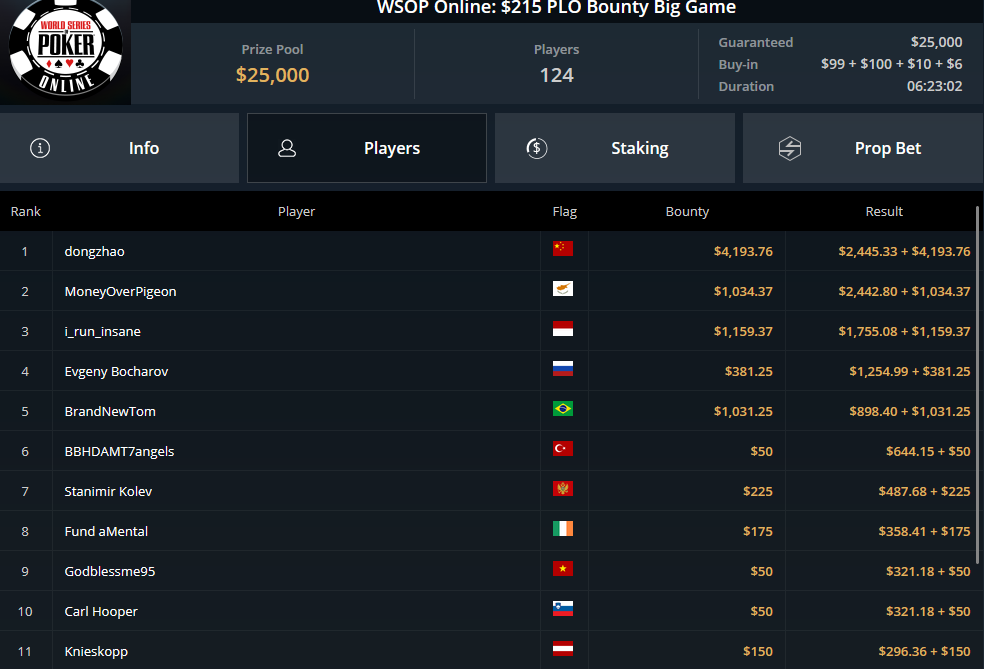Click the players list vertical scrollbar
Screen dimensions: 984x669
(x=978, y=385)
